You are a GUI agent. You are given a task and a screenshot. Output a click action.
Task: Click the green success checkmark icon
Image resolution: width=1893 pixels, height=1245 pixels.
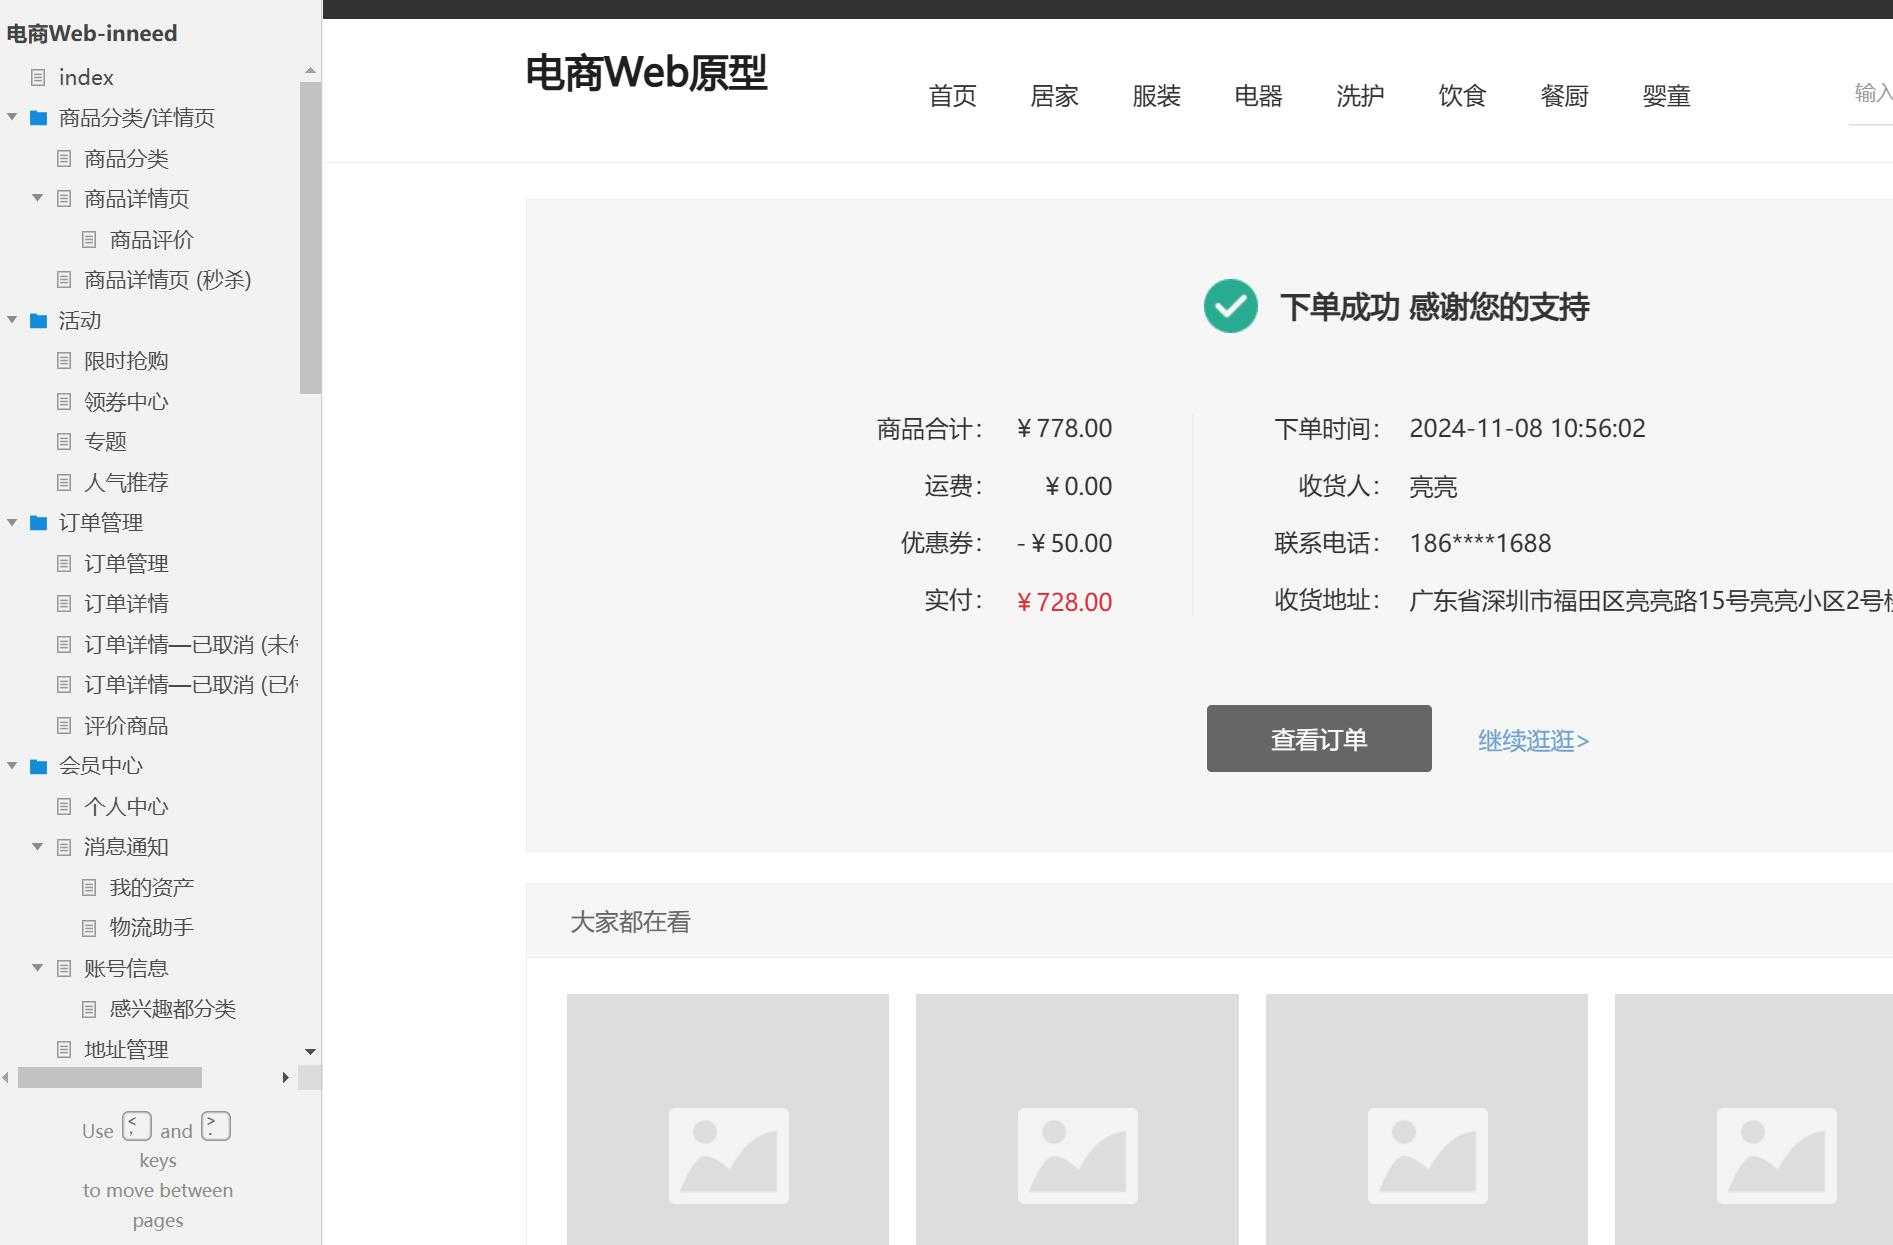(1231, 307)
